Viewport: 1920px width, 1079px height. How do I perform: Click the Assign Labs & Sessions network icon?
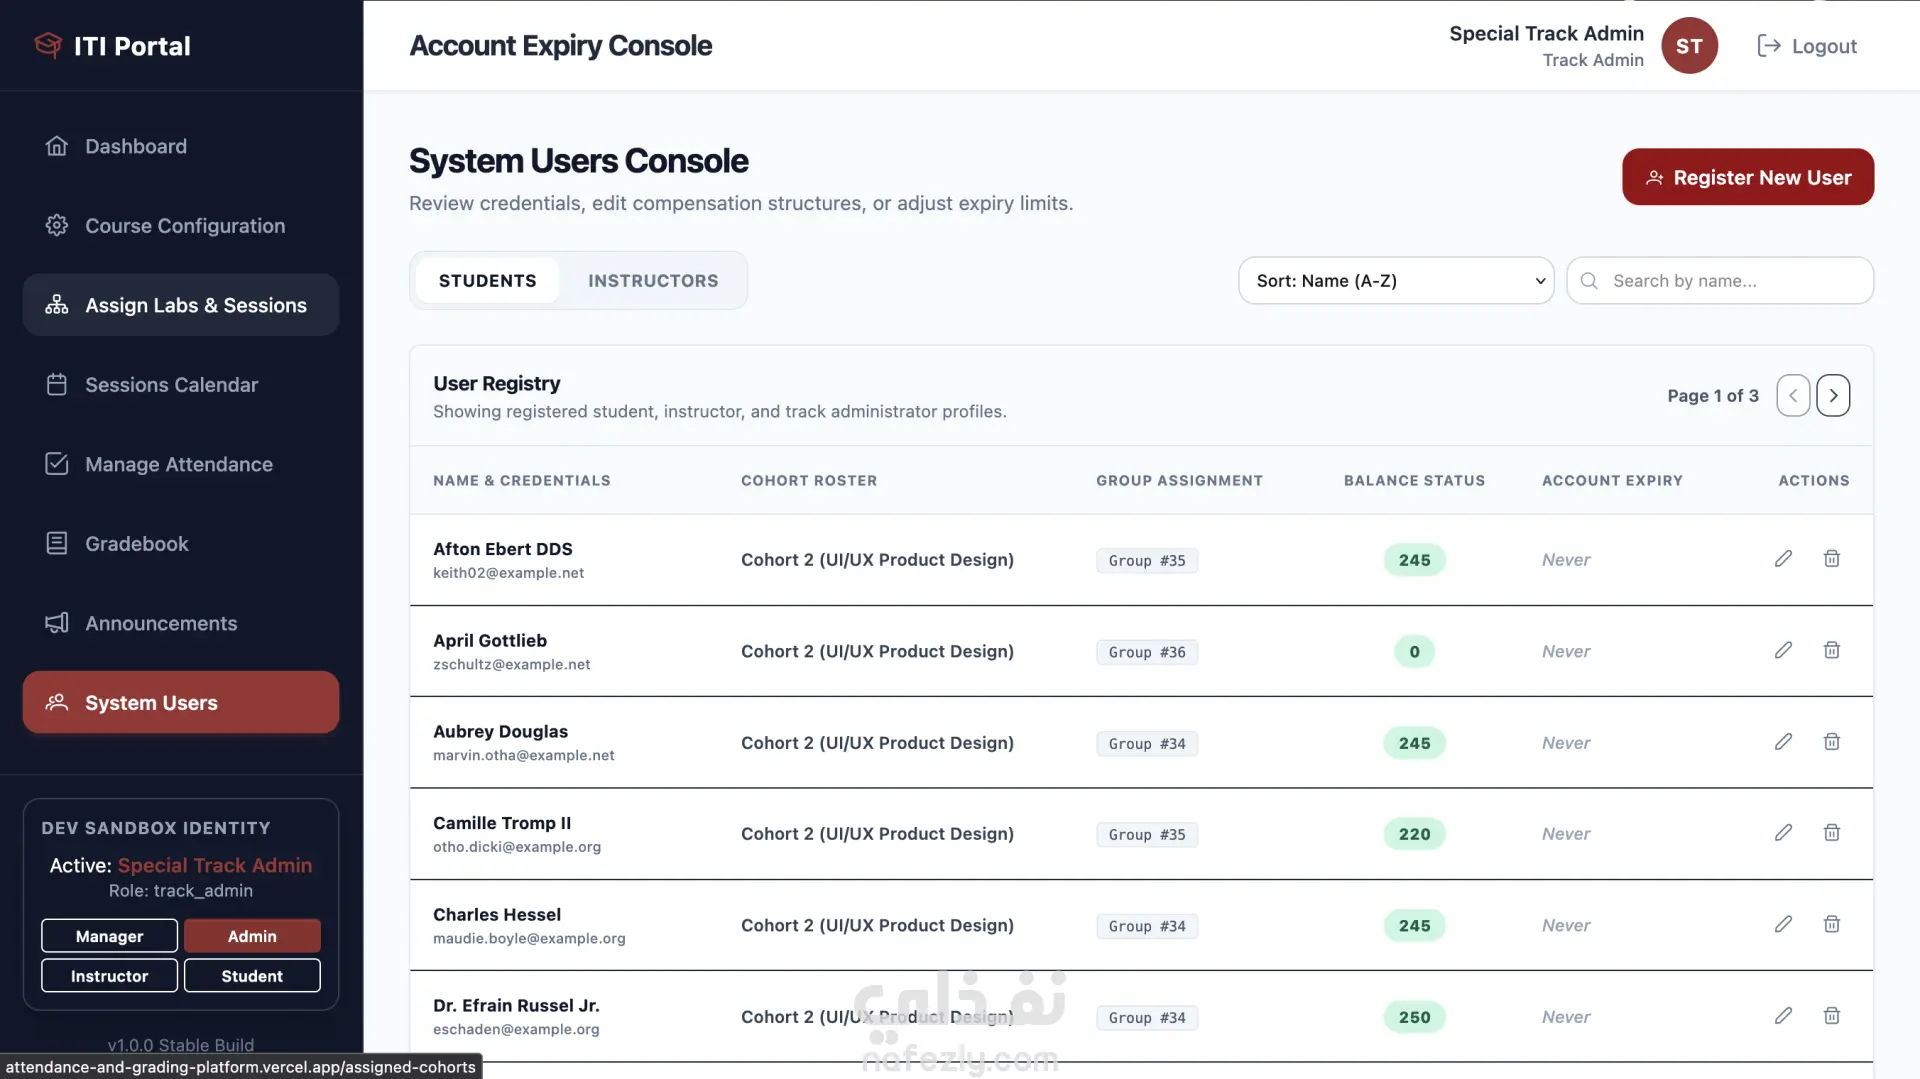(x=57, y=305)
